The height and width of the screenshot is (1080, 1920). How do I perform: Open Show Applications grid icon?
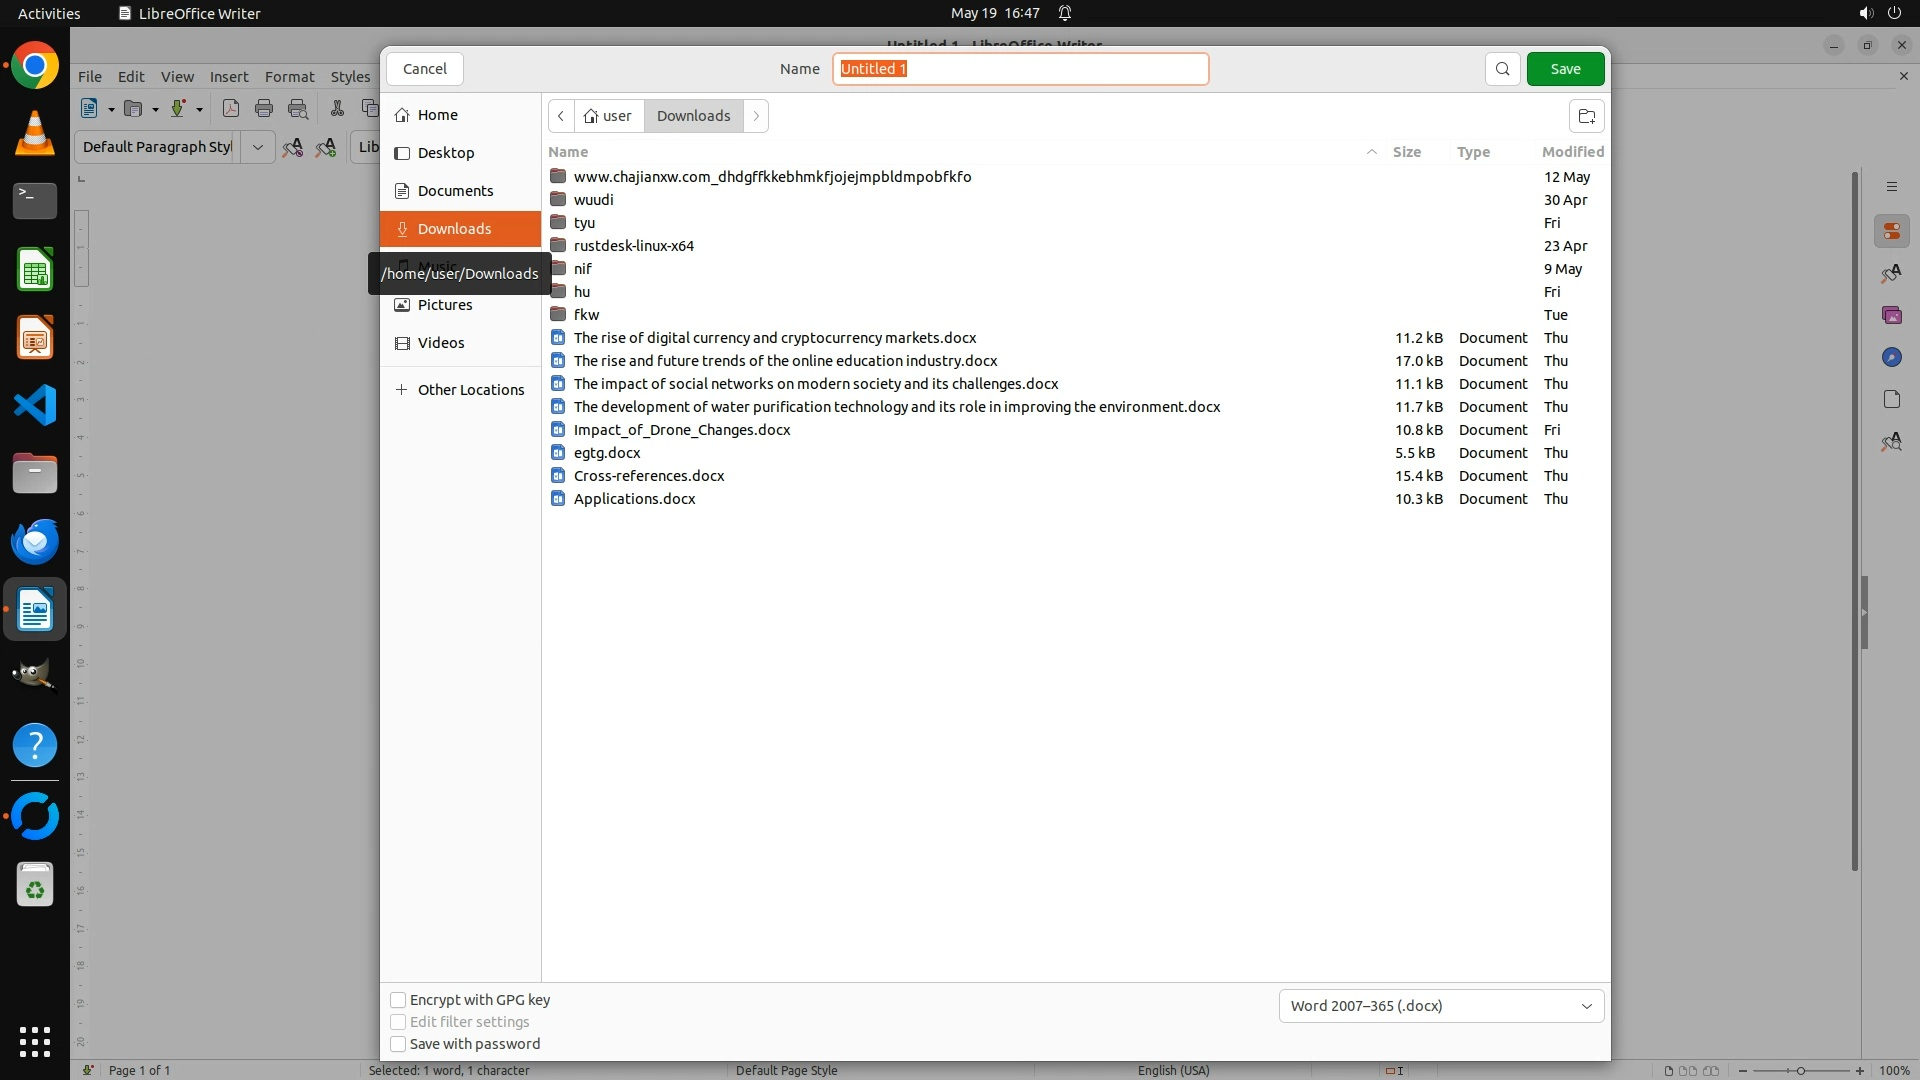(35, 1041)
